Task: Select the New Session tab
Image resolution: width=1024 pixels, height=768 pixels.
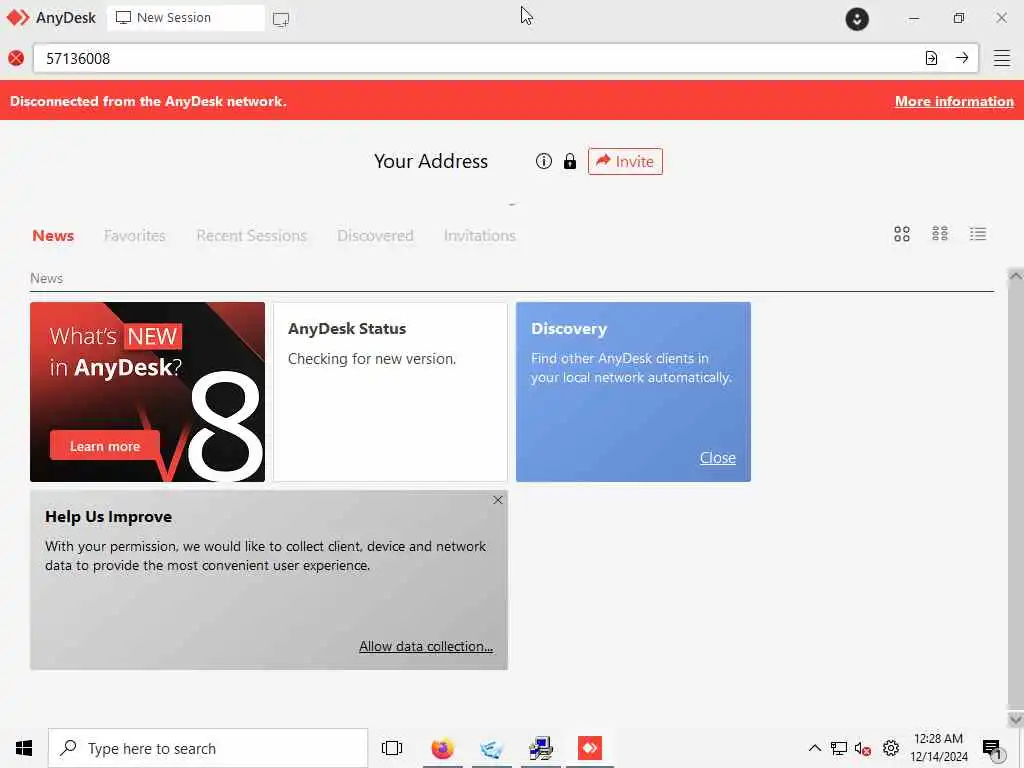Action: click(186, 18)
